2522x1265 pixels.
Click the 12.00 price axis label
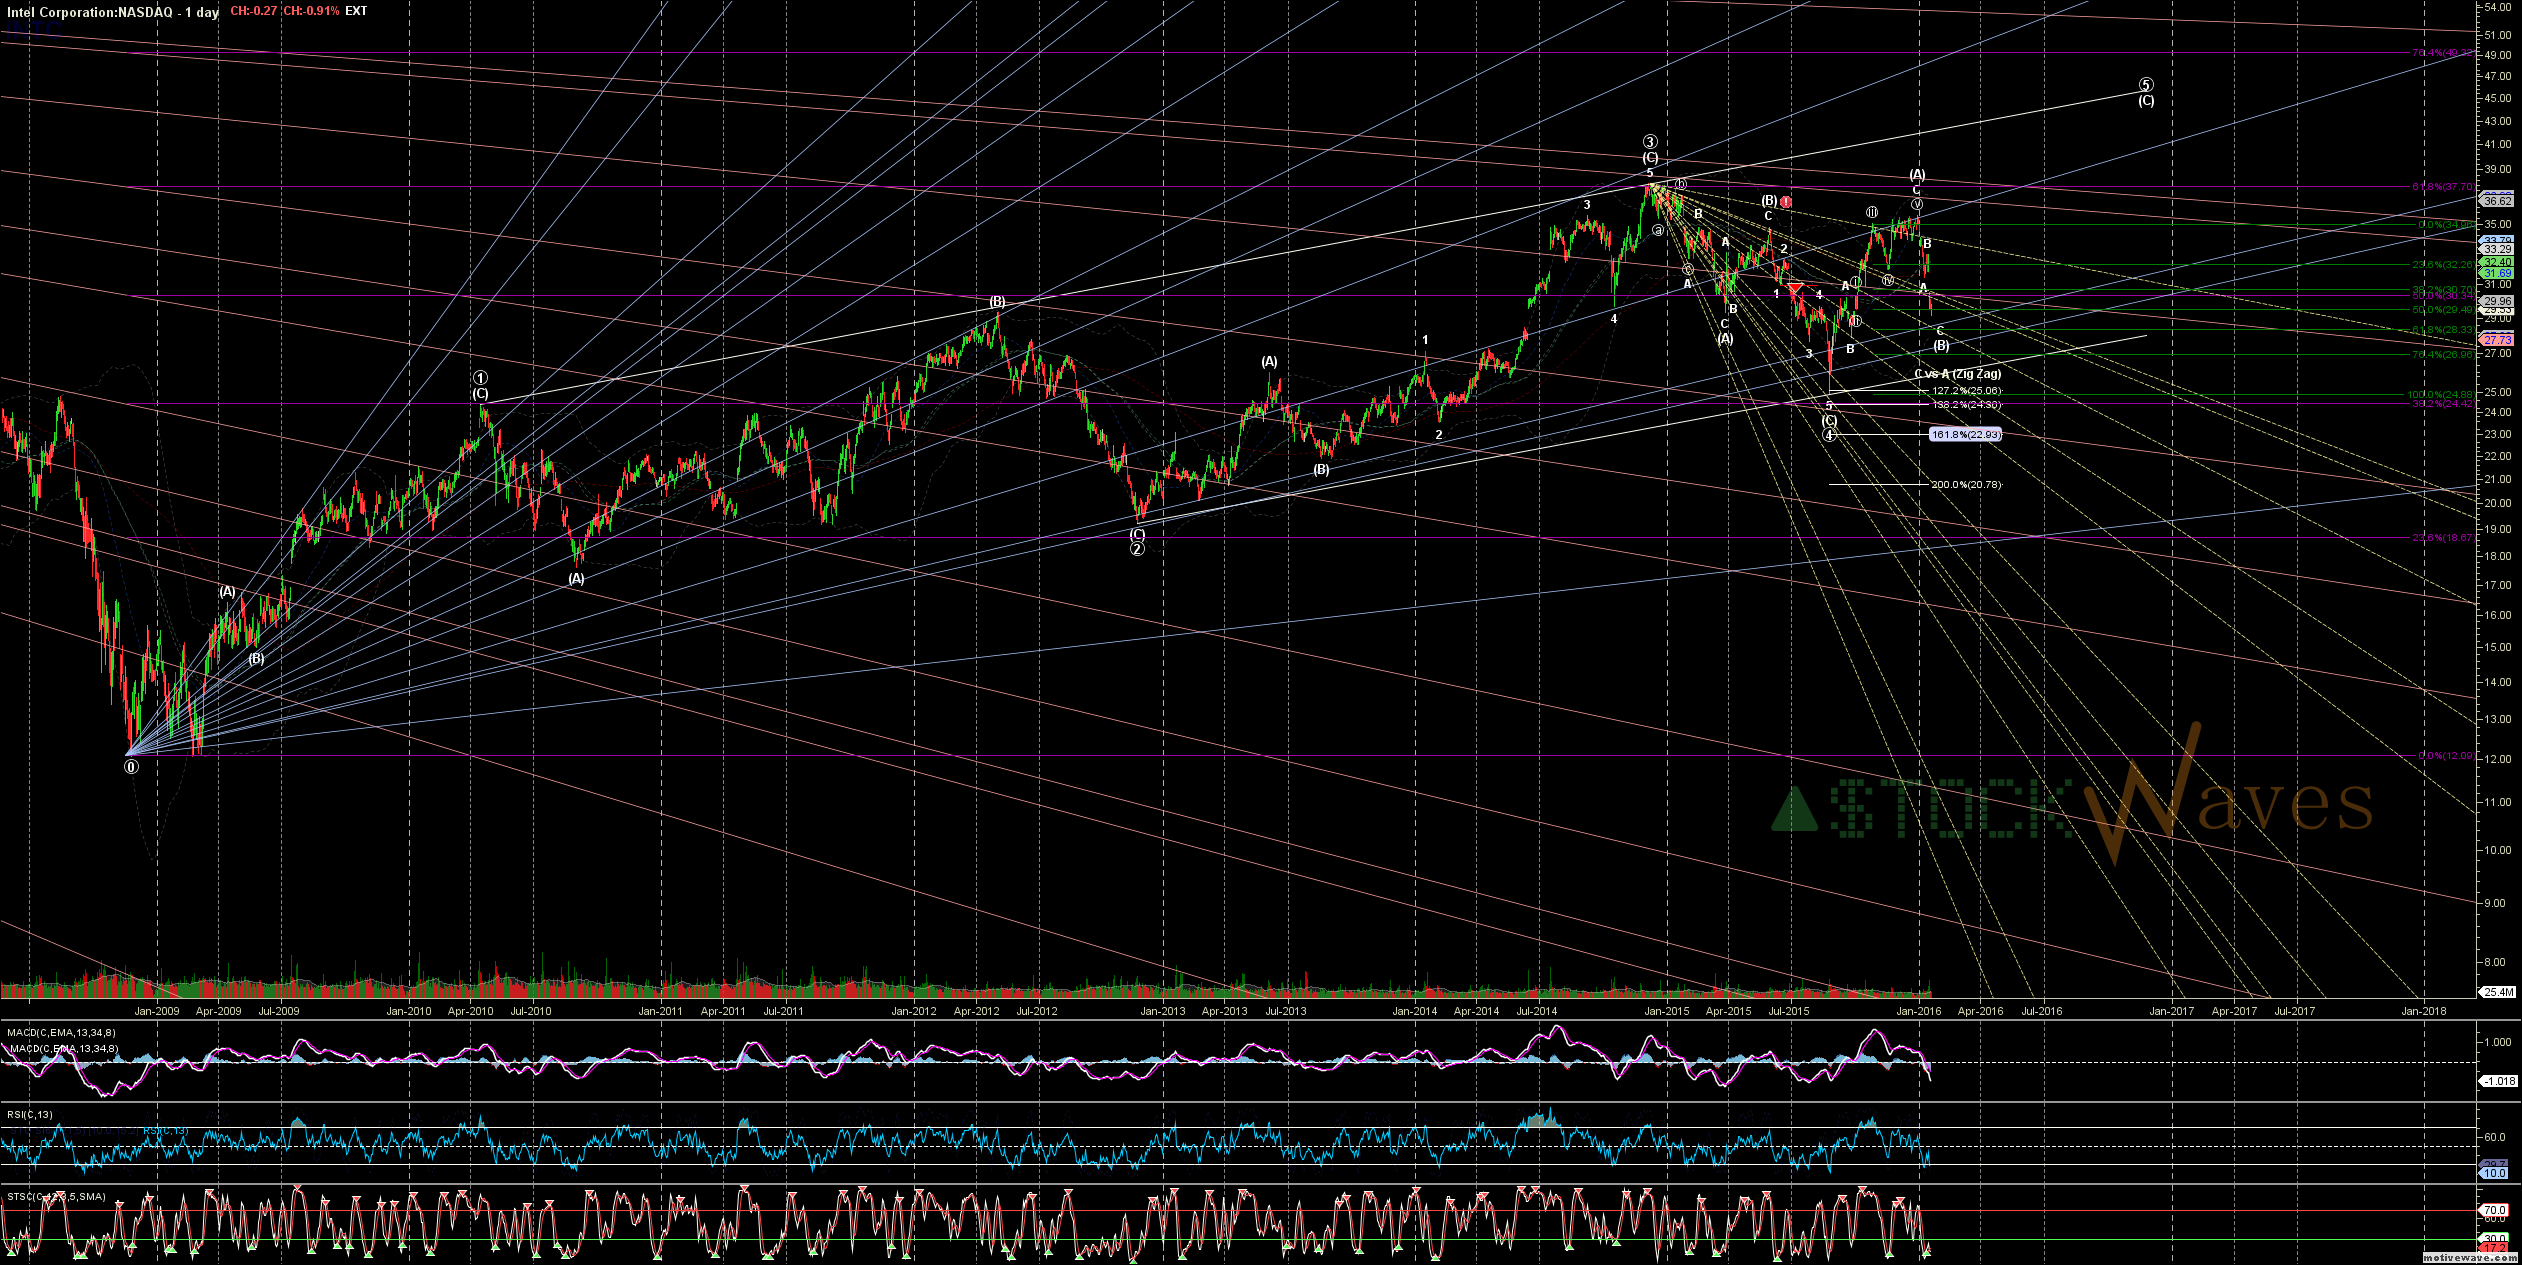pos(2499,760)
